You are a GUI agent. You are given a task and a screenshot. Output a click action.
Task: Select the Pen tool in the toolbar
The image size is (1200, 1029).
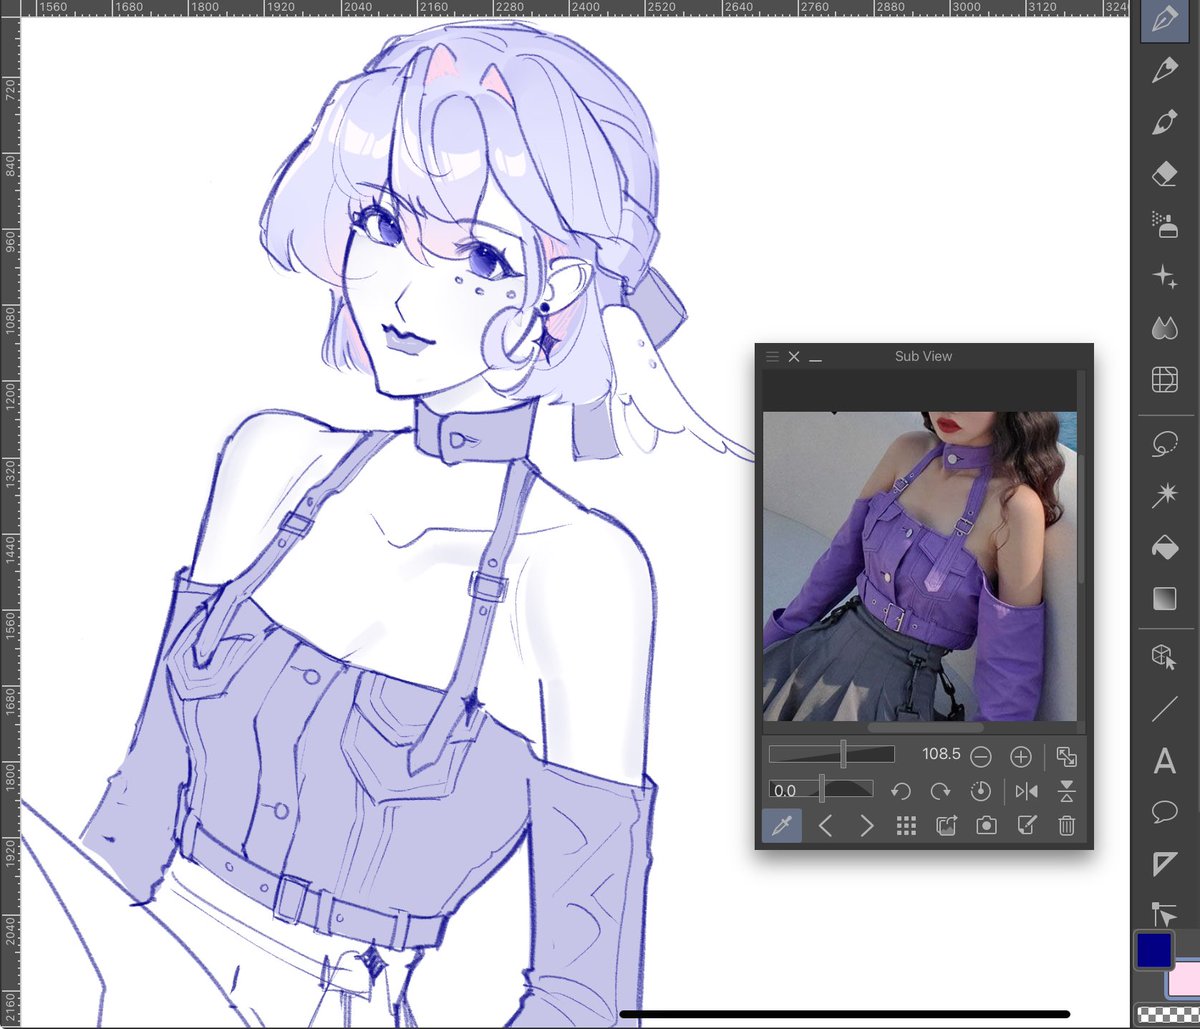coord(1165,20)
